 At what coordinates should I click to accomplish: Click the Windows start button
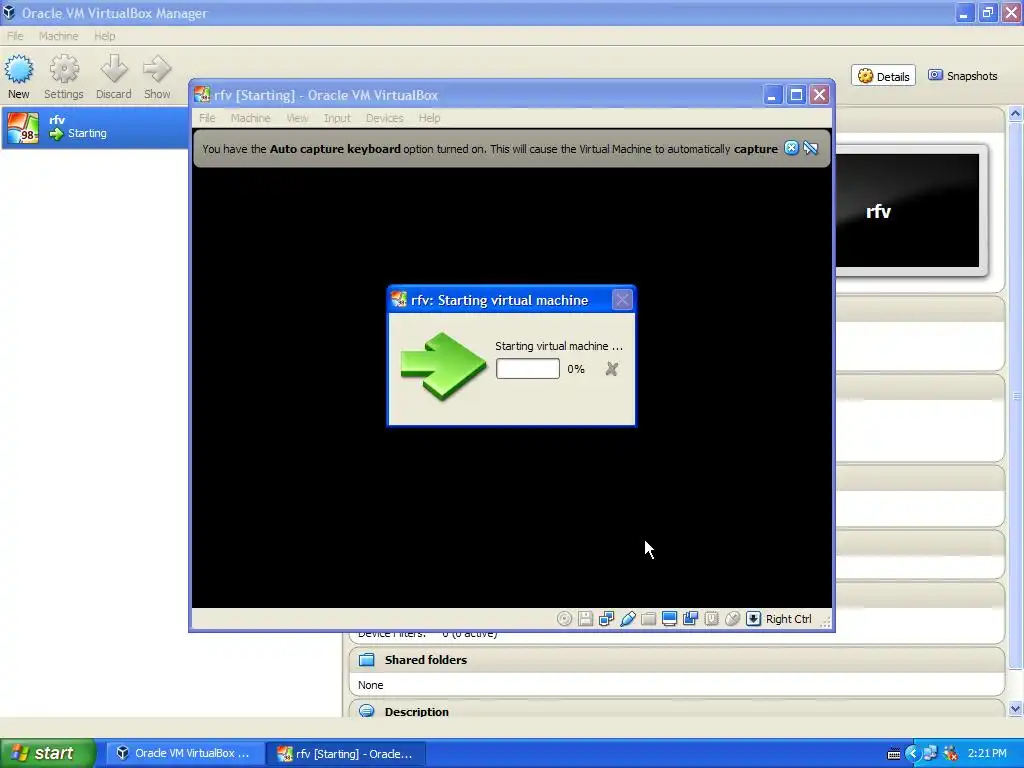[48, 753]
